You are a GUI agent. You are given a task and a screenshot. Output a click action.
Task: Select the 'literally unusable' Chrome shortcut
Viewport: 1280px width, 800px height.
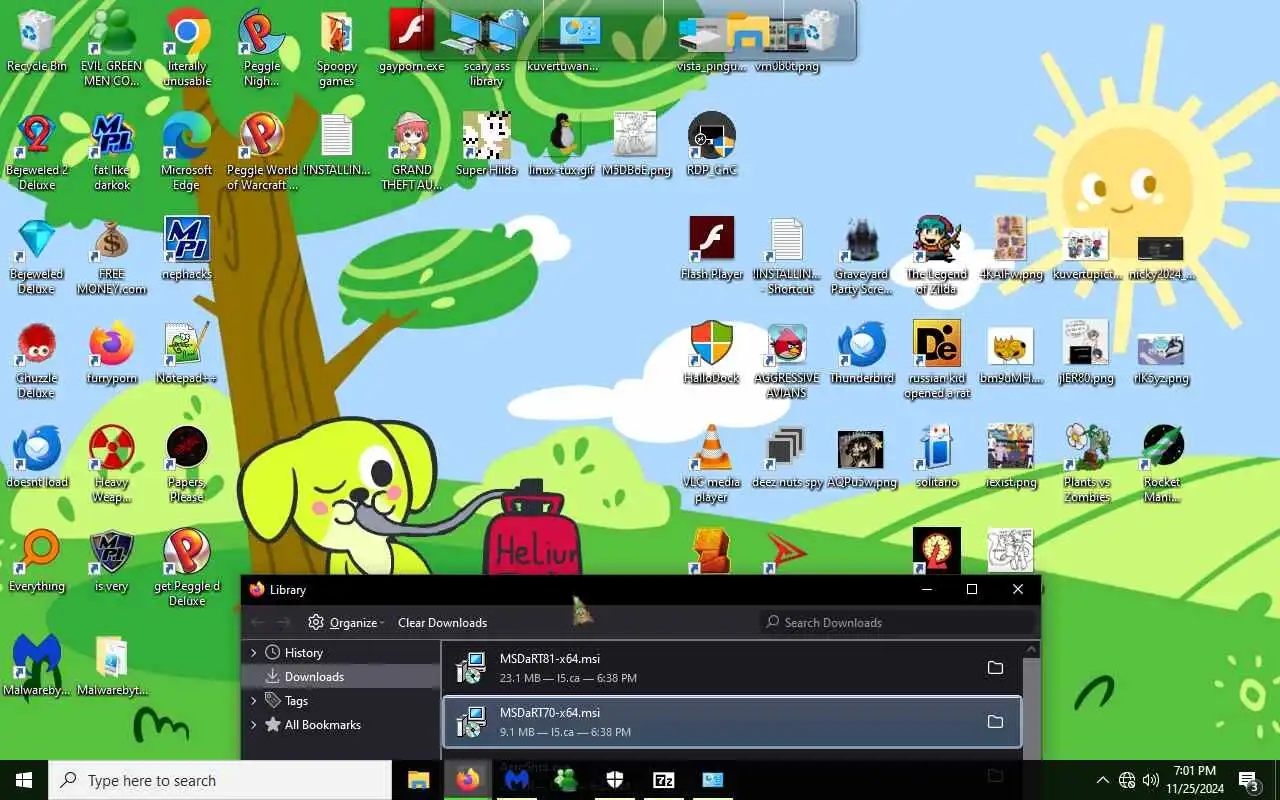coord(187,48)
